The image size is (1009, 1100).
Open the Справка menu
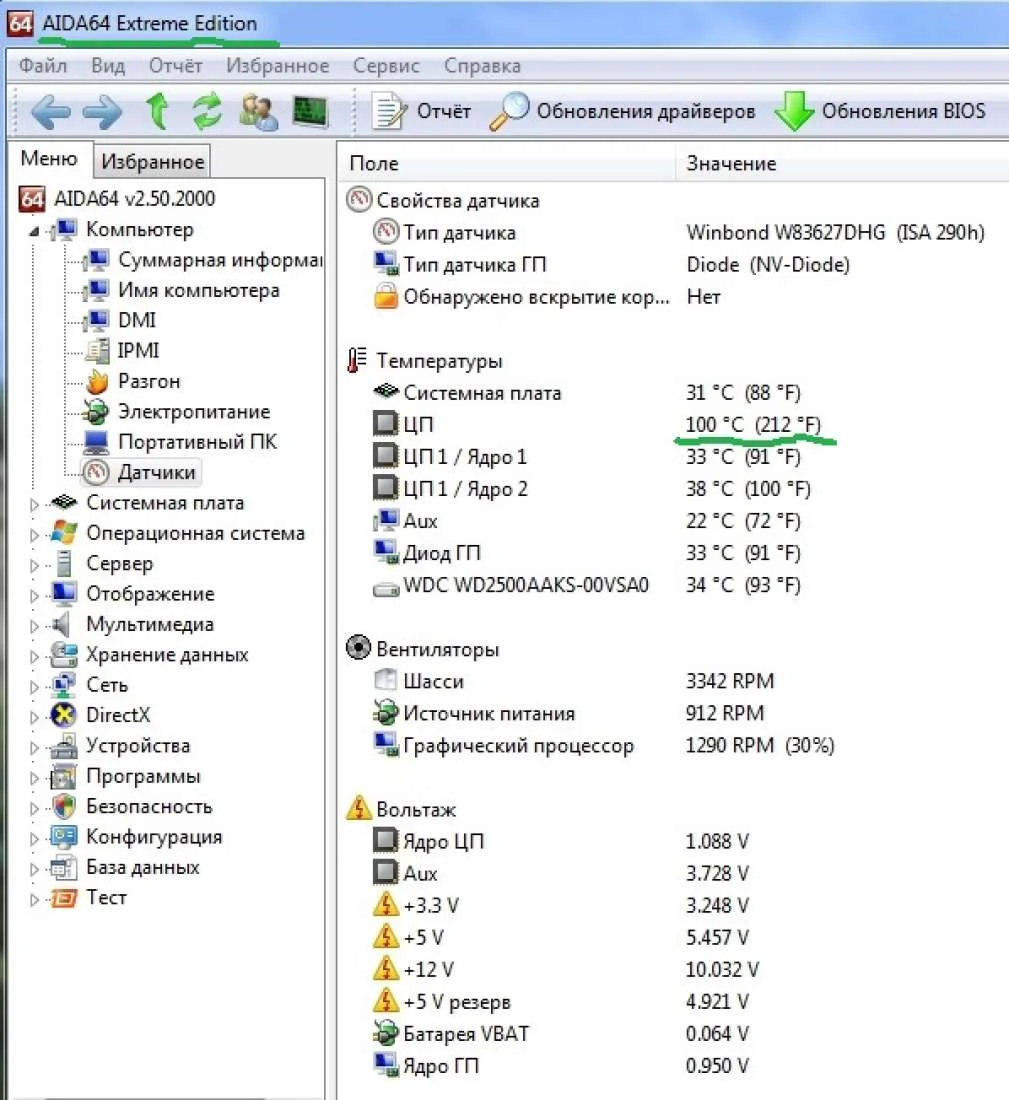point(482,66)
